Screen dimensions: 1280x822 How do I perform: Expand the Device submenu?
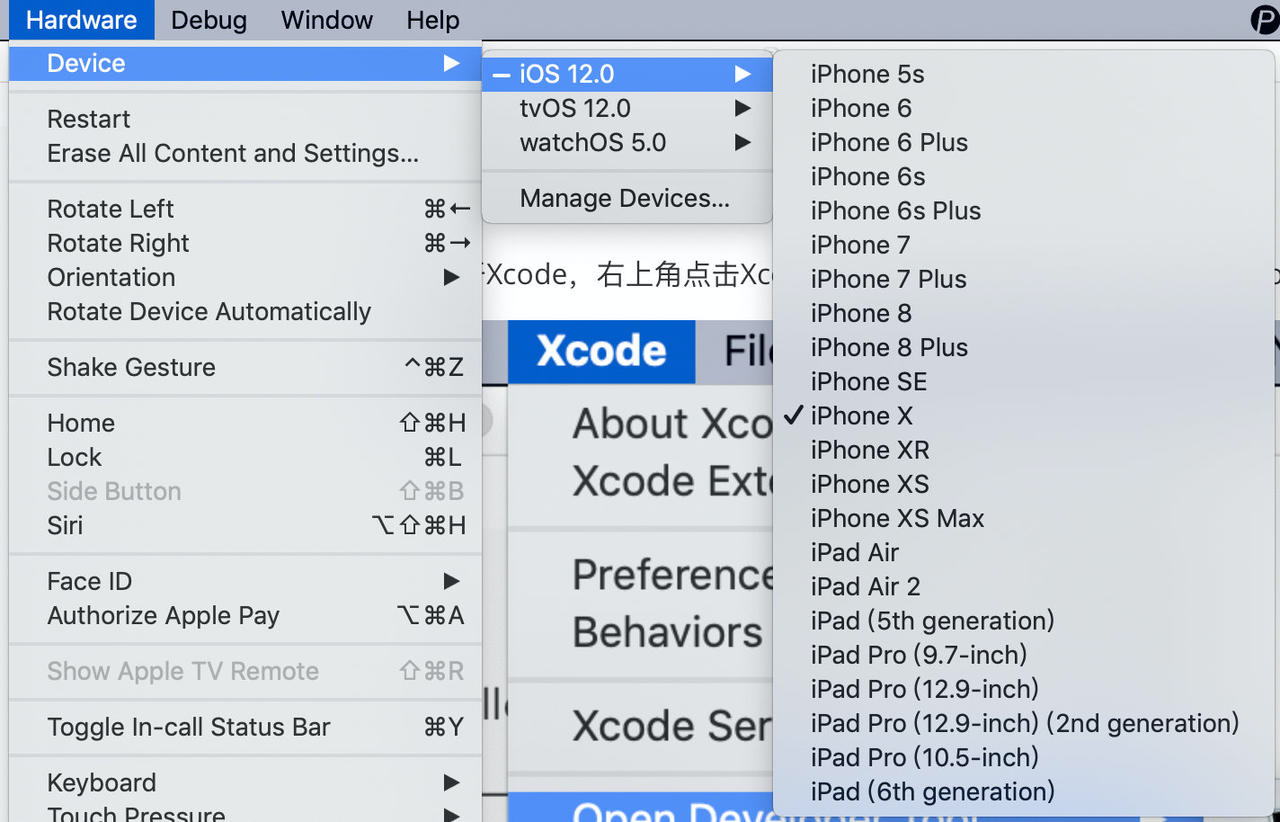(245, 63)
